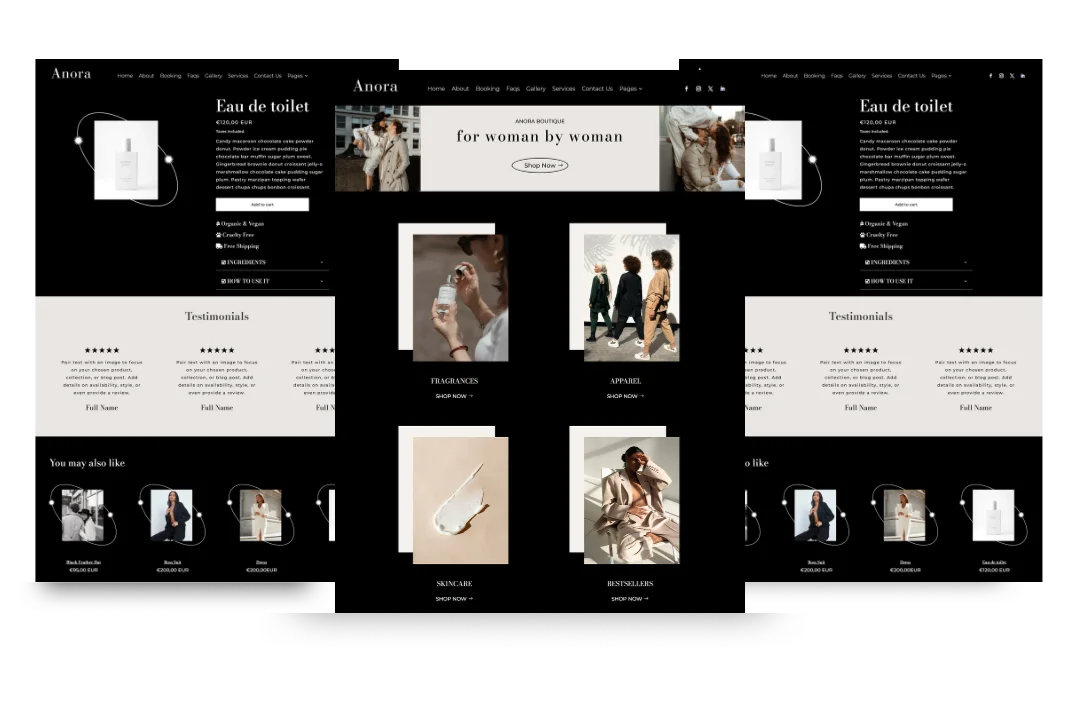Click the Anora logo in center header
The image size is (1080, 708).
tap(375, 87)
